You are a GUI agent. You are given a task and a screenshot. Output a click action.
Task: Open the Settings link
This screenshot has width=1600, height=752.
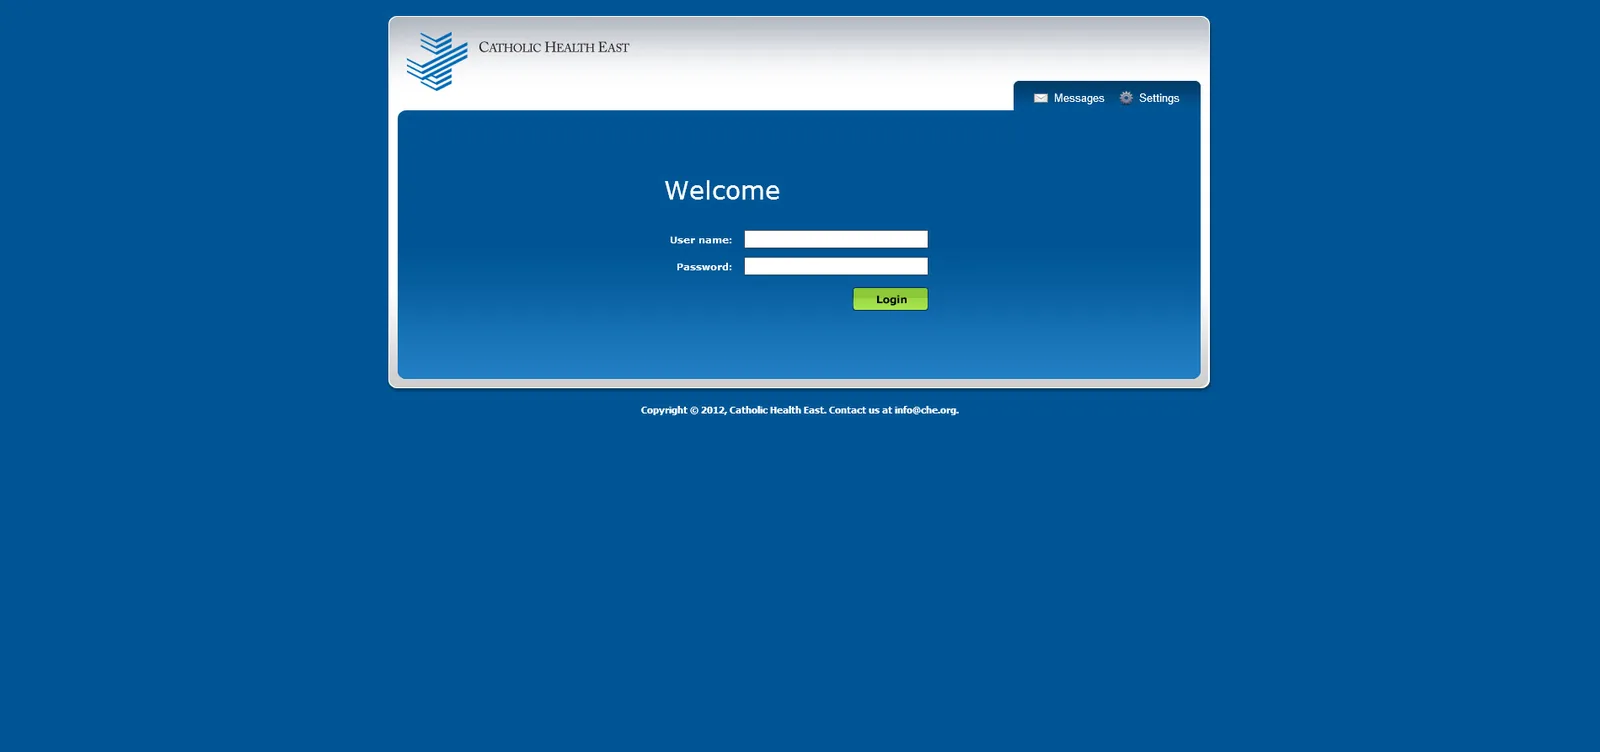(1159, 98)
